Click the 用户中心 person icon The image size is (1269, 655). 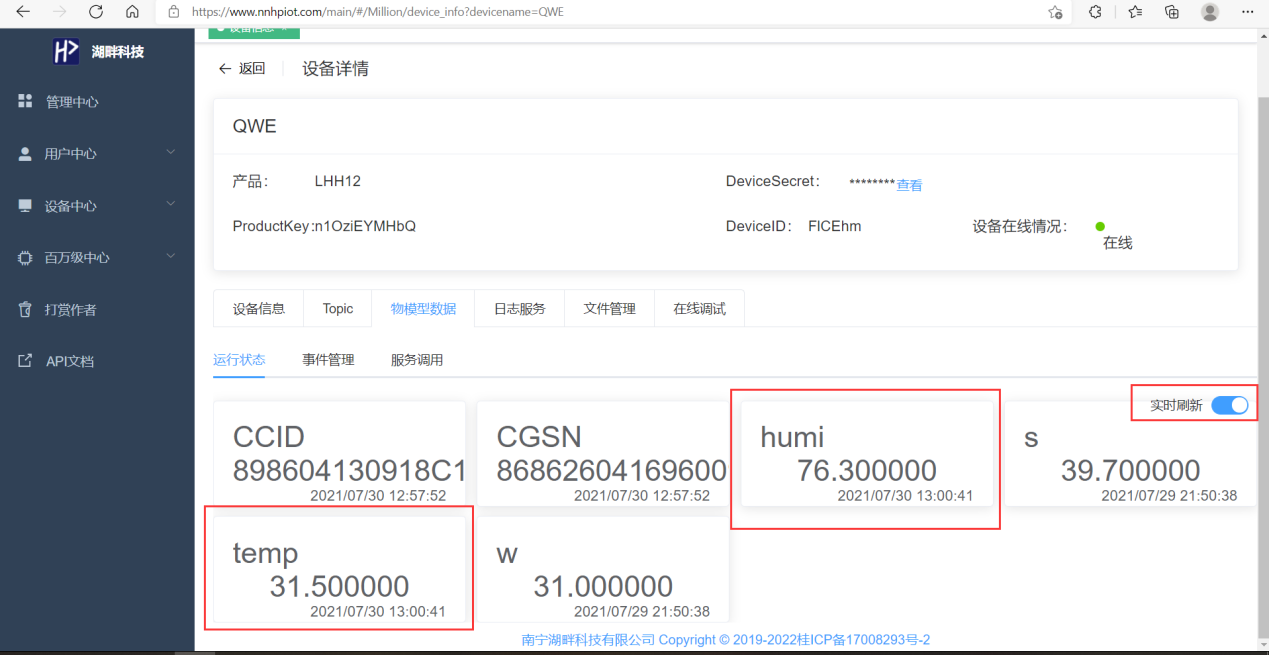26,154
